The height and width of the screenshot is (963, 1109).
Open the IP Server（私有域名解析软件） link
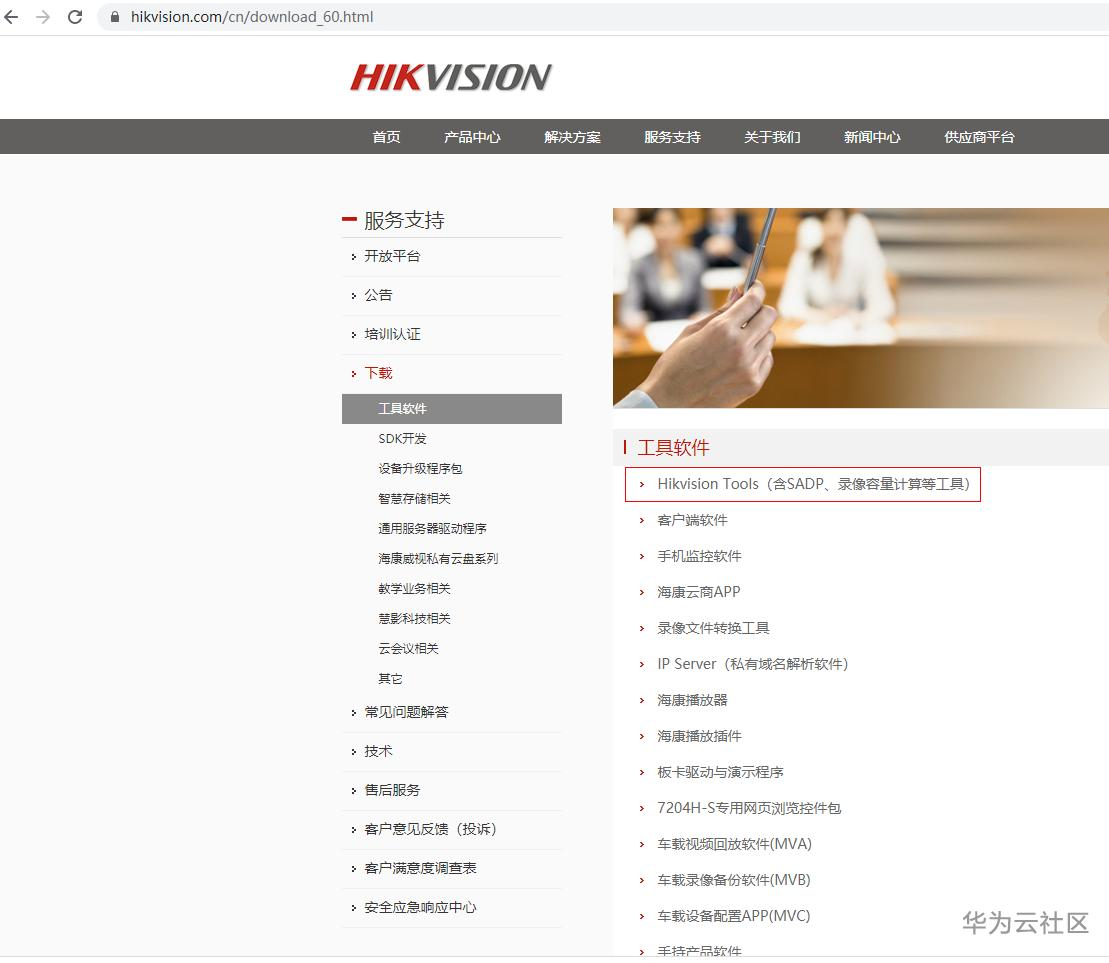coord(753,664)
